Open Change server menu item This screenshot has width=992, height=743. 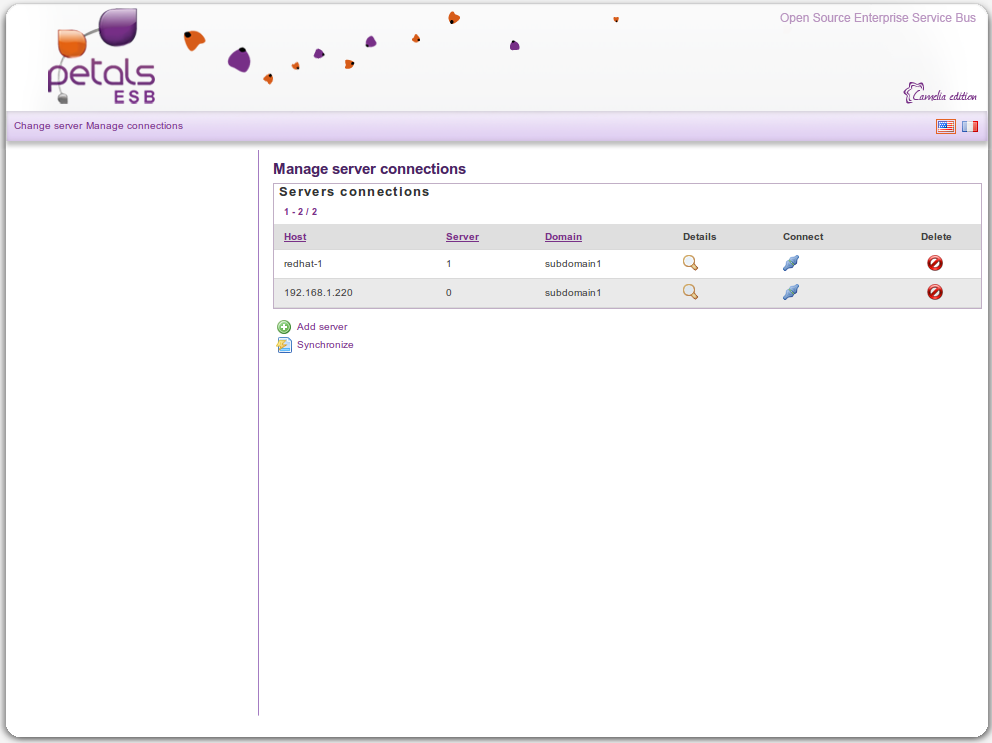click(x=48, y=126)
